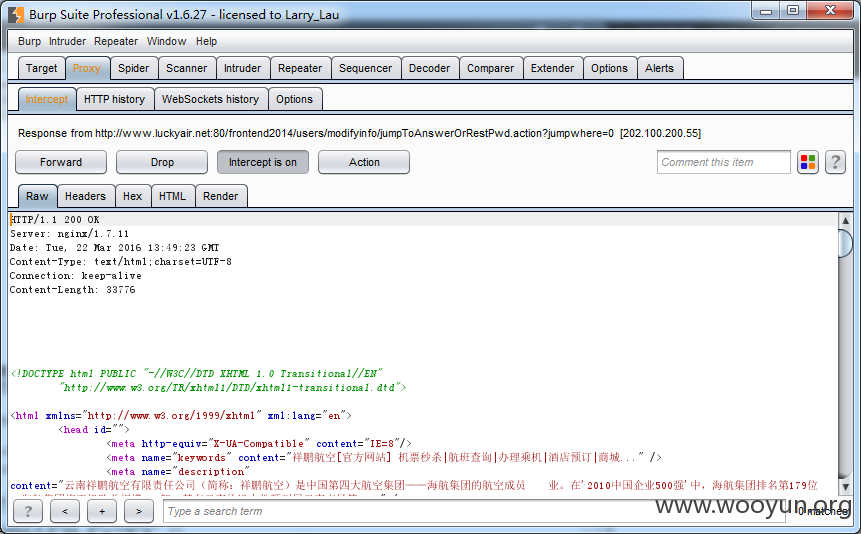
Task: Switch to the Sequencer tab
Action: pos(366,68)
